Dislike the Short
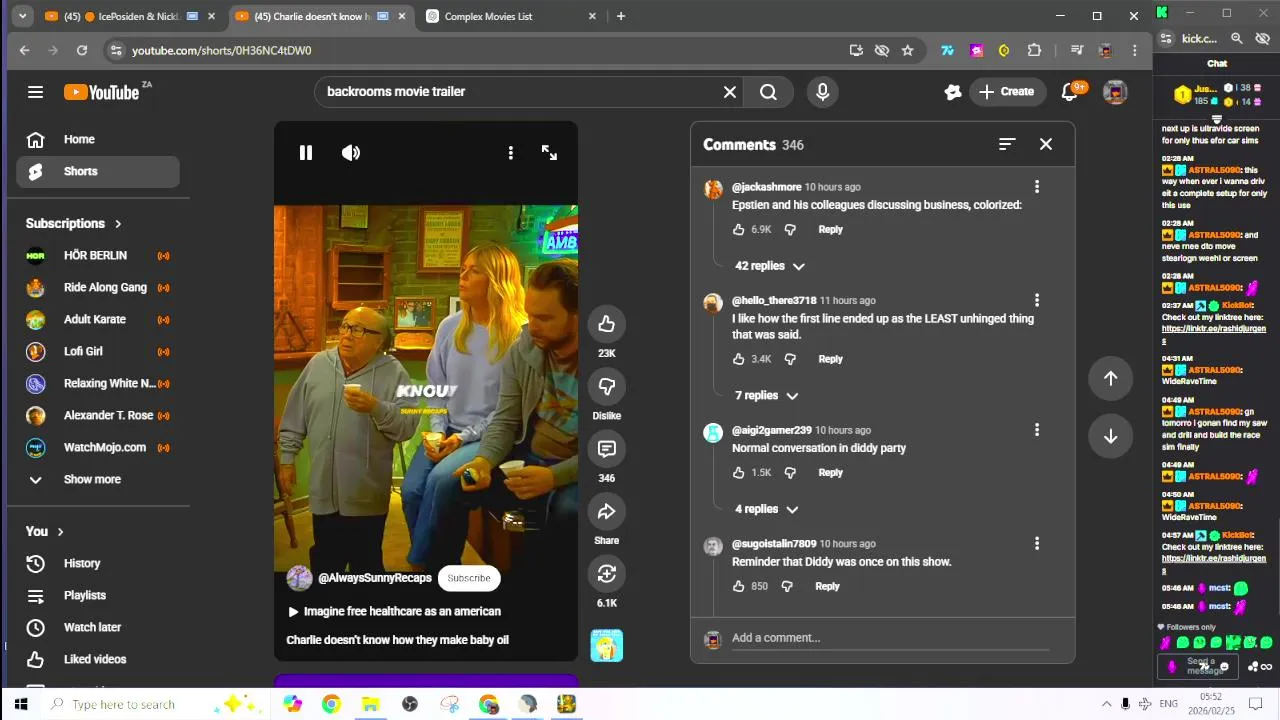This screenshot has width=1280, height=720. [606, 386]
